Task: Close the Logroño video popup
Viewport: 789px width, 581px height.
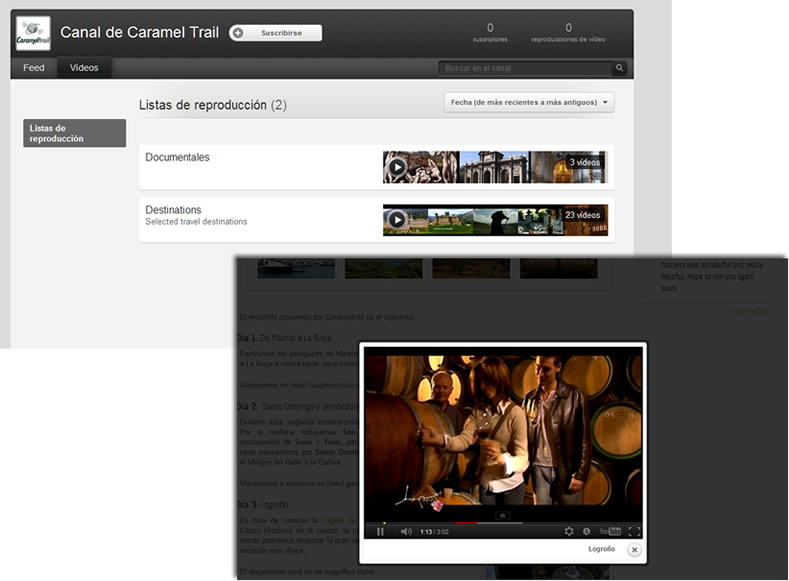Action: 635,550
